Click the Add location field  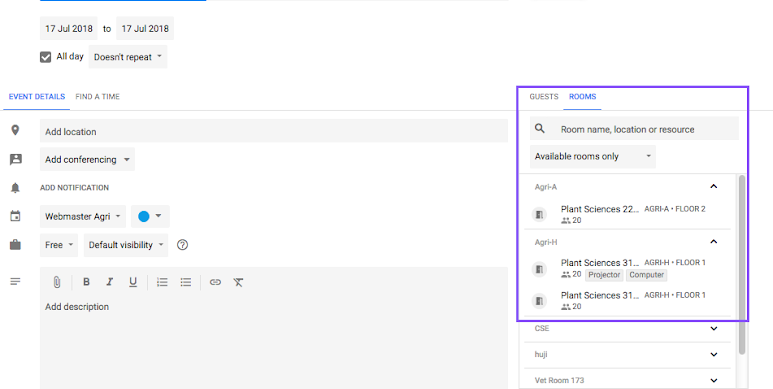(274, 131)
